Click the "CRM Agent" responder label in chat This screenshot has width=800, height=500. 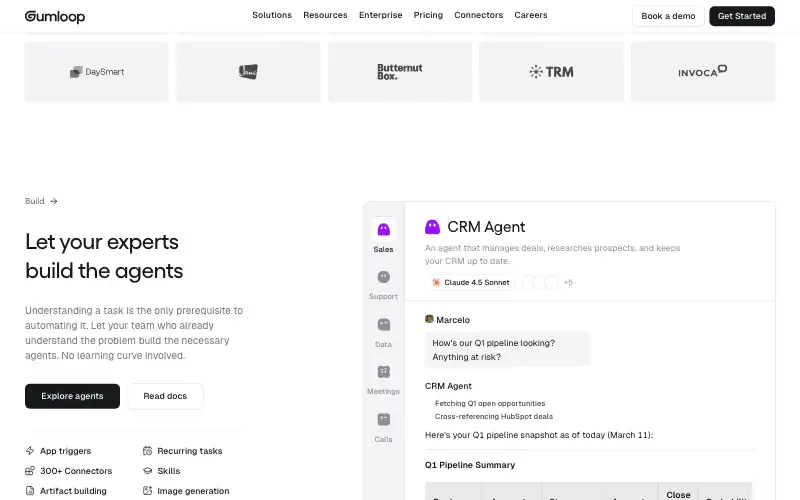[x=448, y=386]
